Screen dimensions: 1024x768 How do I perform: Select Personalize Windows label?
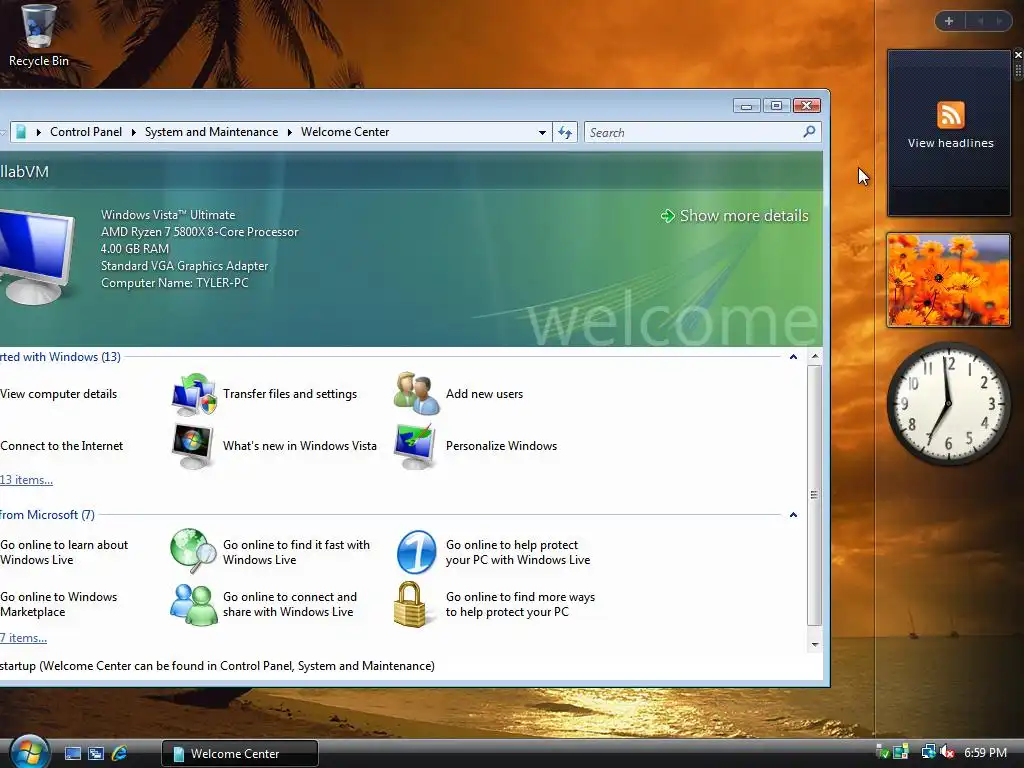point(501,446)
